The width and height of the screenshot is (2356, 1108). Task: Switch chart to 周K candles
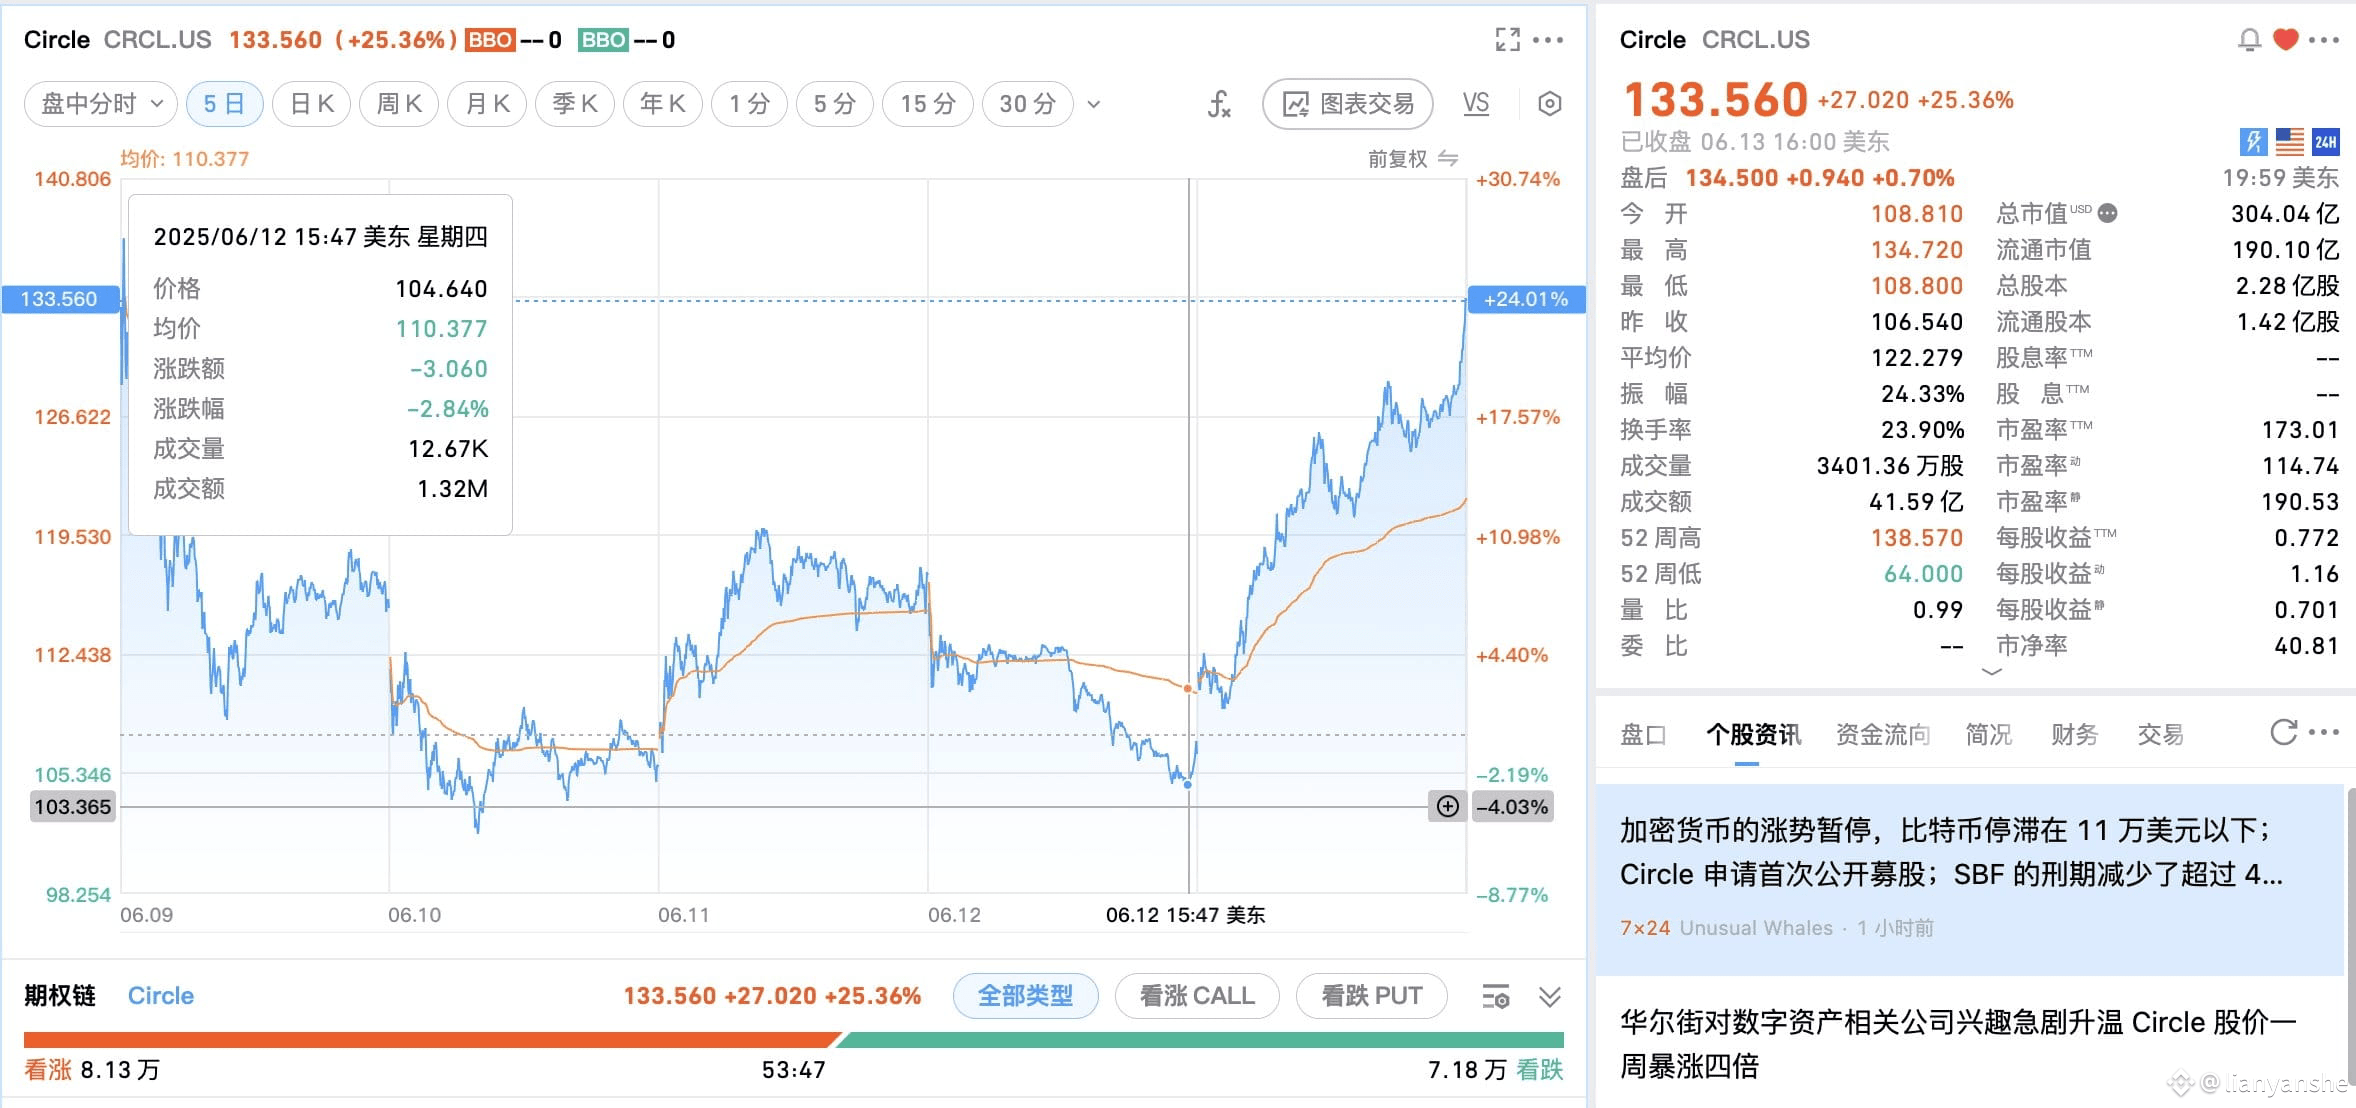click(399, 104)
